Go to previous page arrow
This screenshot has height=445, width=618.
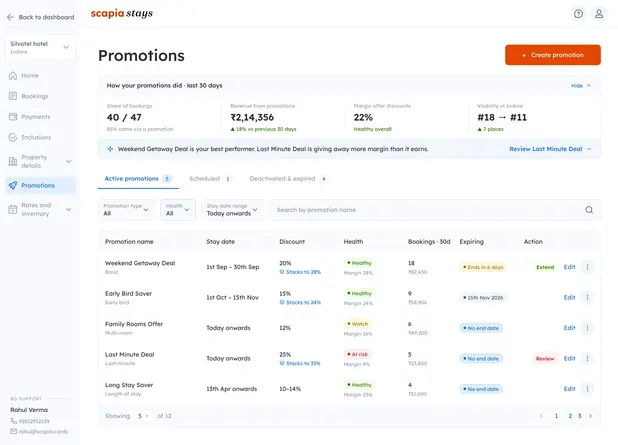coord(541,416)
